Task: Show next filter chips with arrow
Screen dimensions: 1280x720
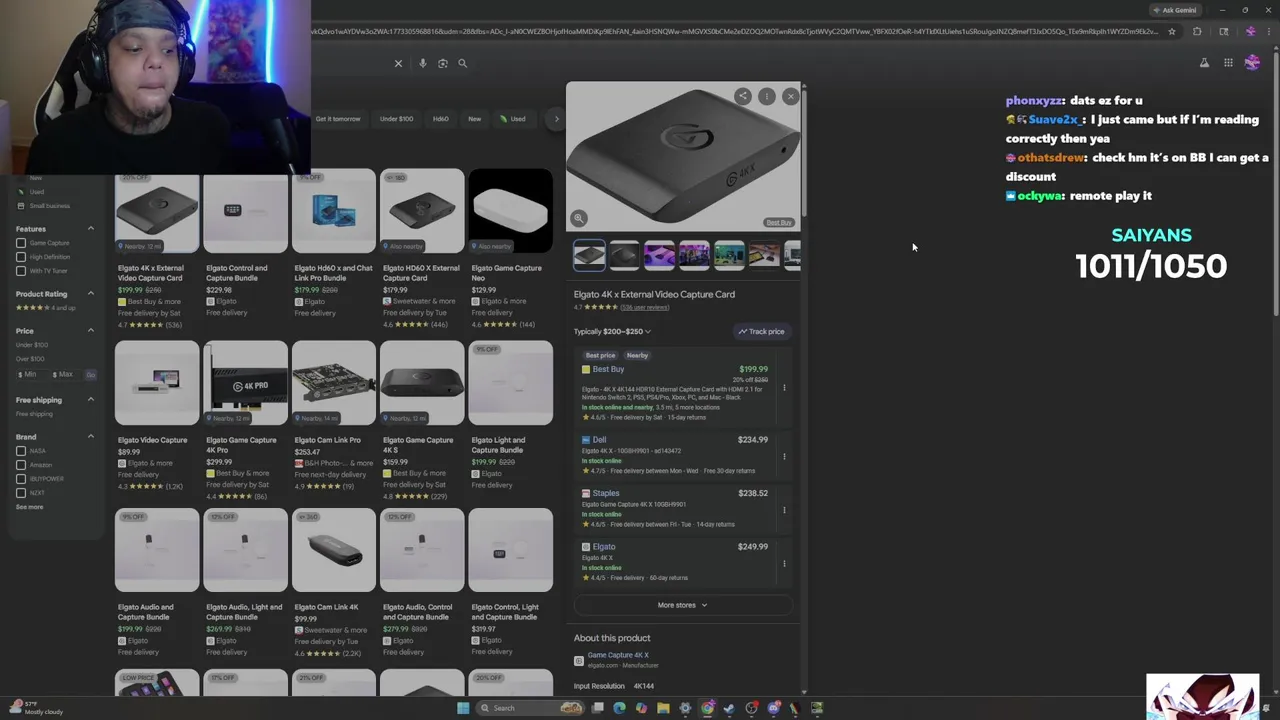Action: click(557, 119)
